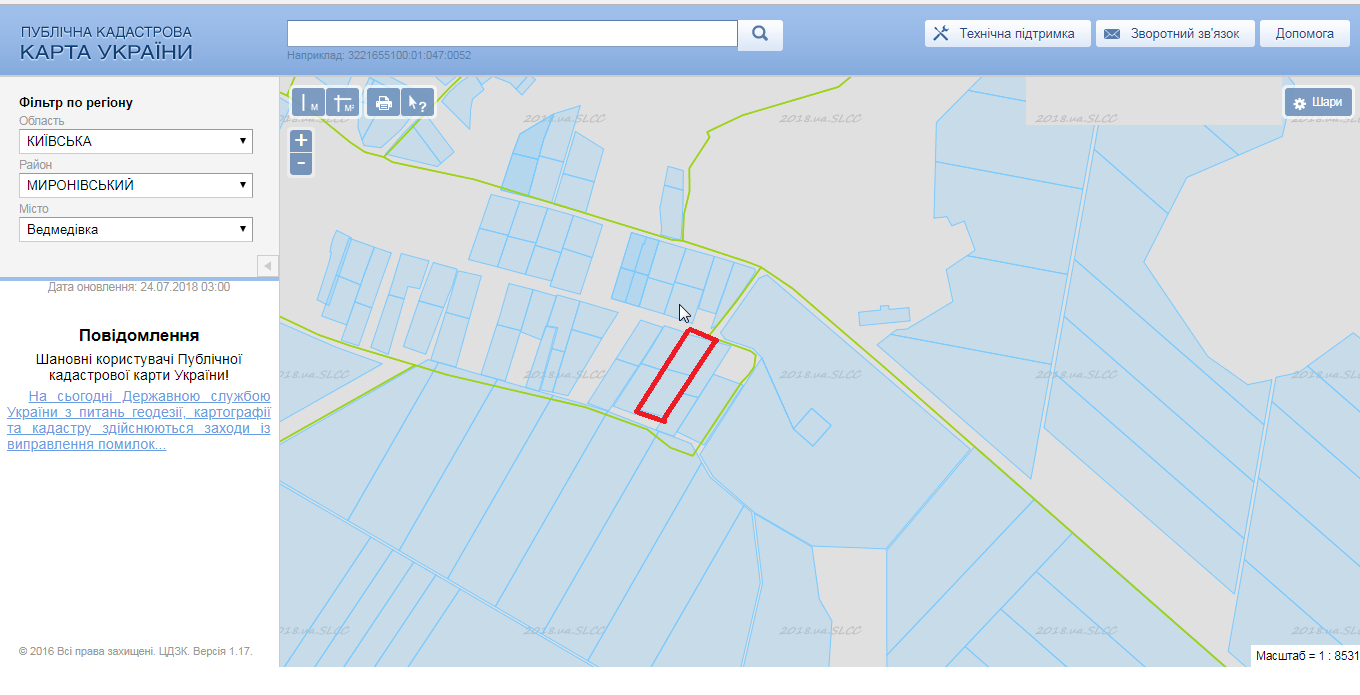Zoom in with the plus button
This screenshot has width=1360, height=695.
pyautogui.click(x=301, y=141)
